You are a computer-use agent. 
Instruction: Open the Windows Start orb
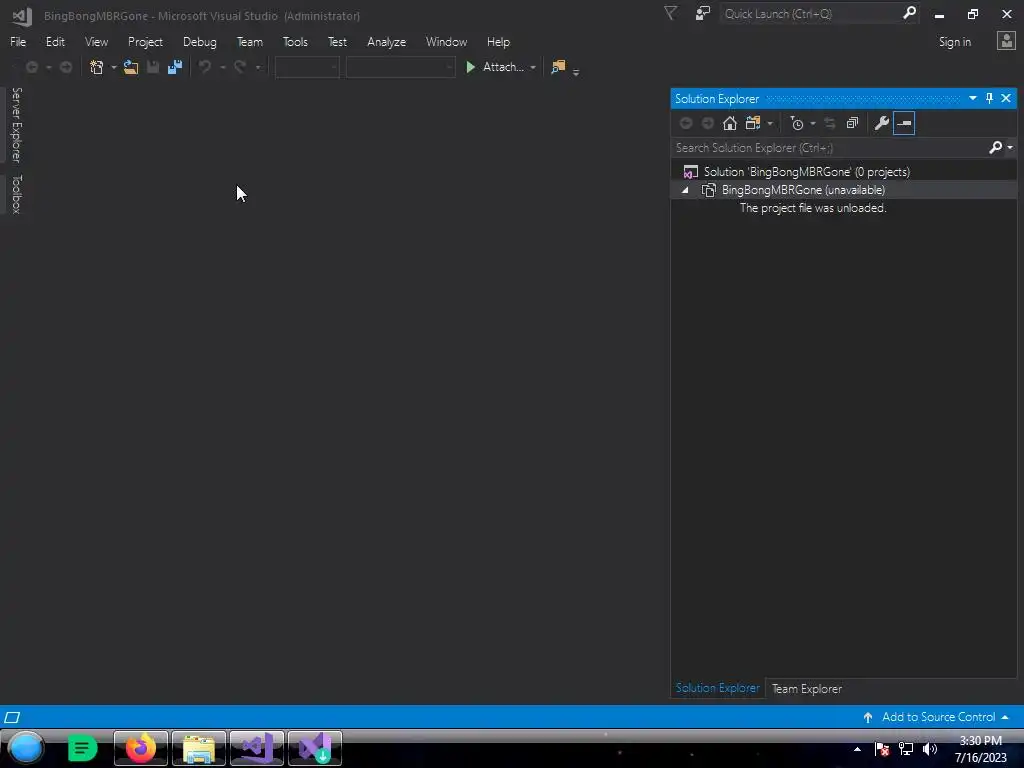[26, 748]
